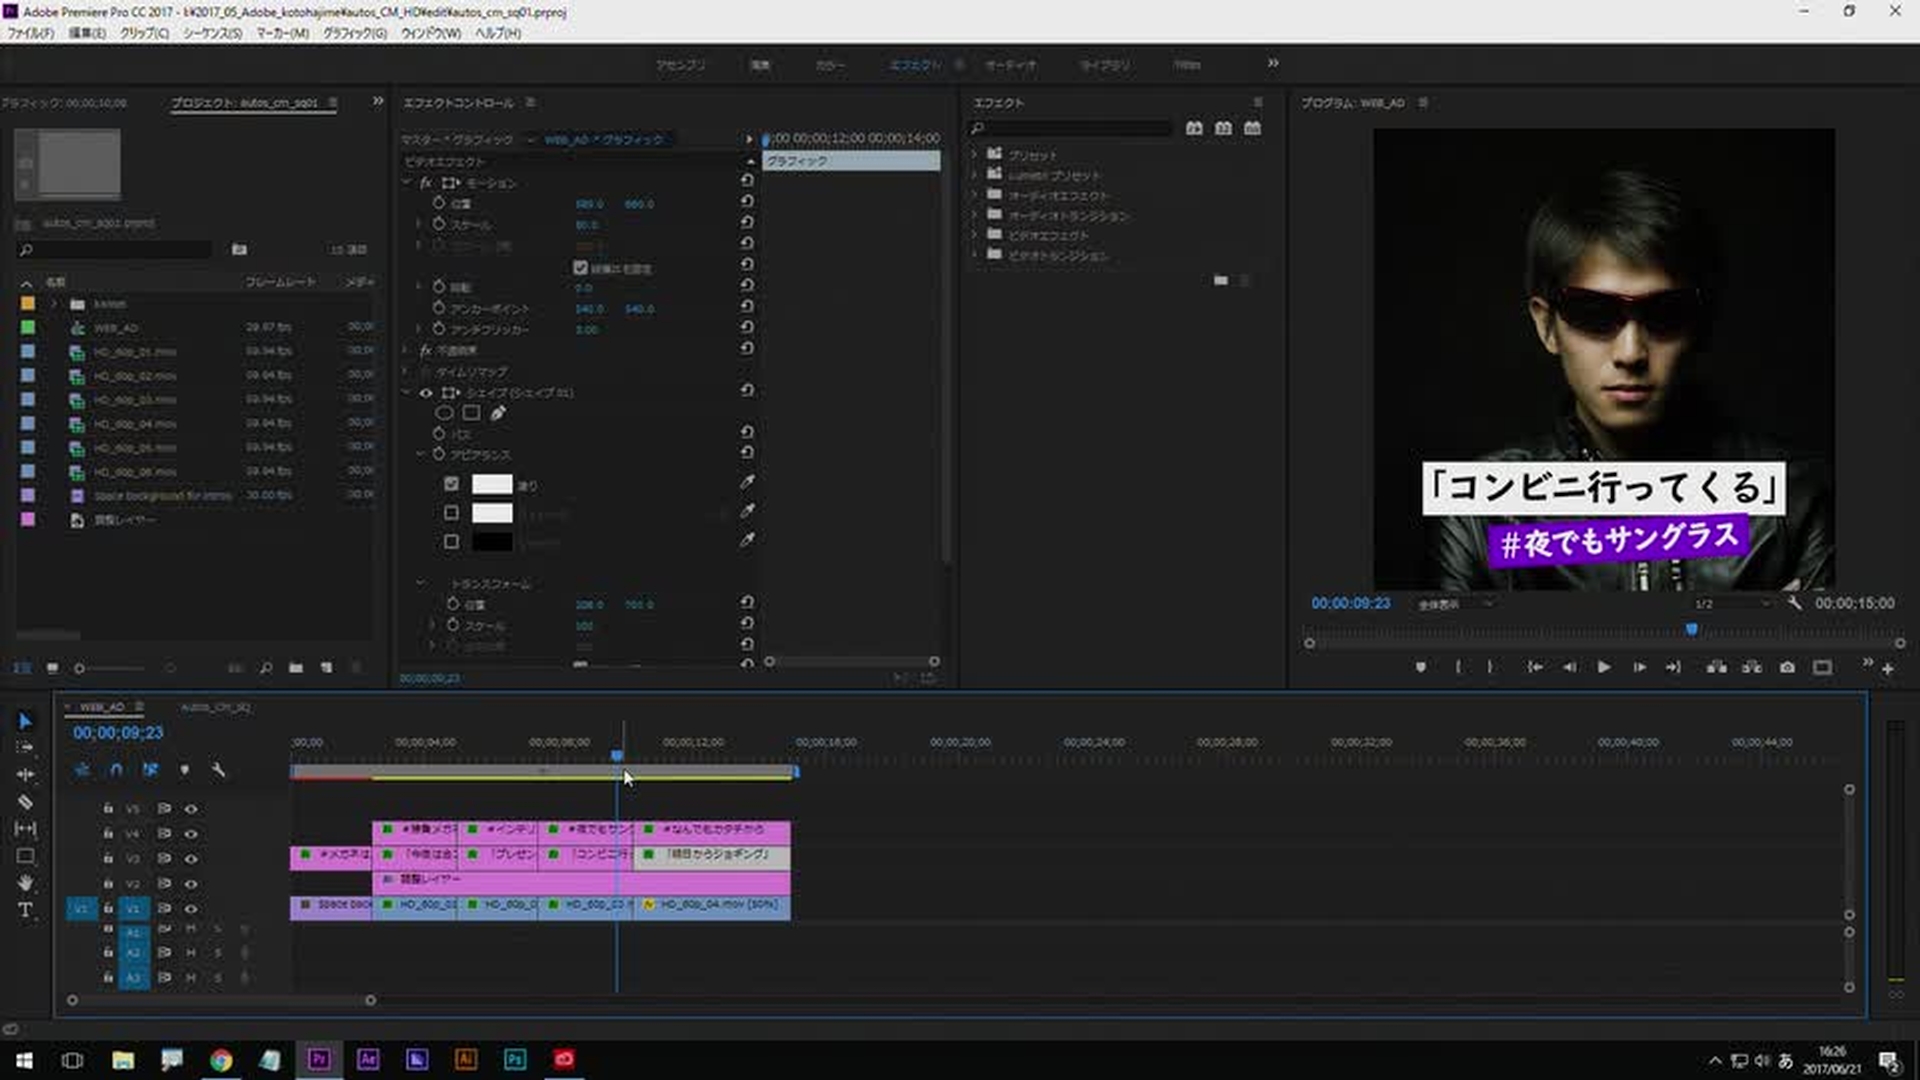The width and height of the screenshot is (1920, 1080).
Task: Hide track V3 with eye icon
Action: click(191, 859)
